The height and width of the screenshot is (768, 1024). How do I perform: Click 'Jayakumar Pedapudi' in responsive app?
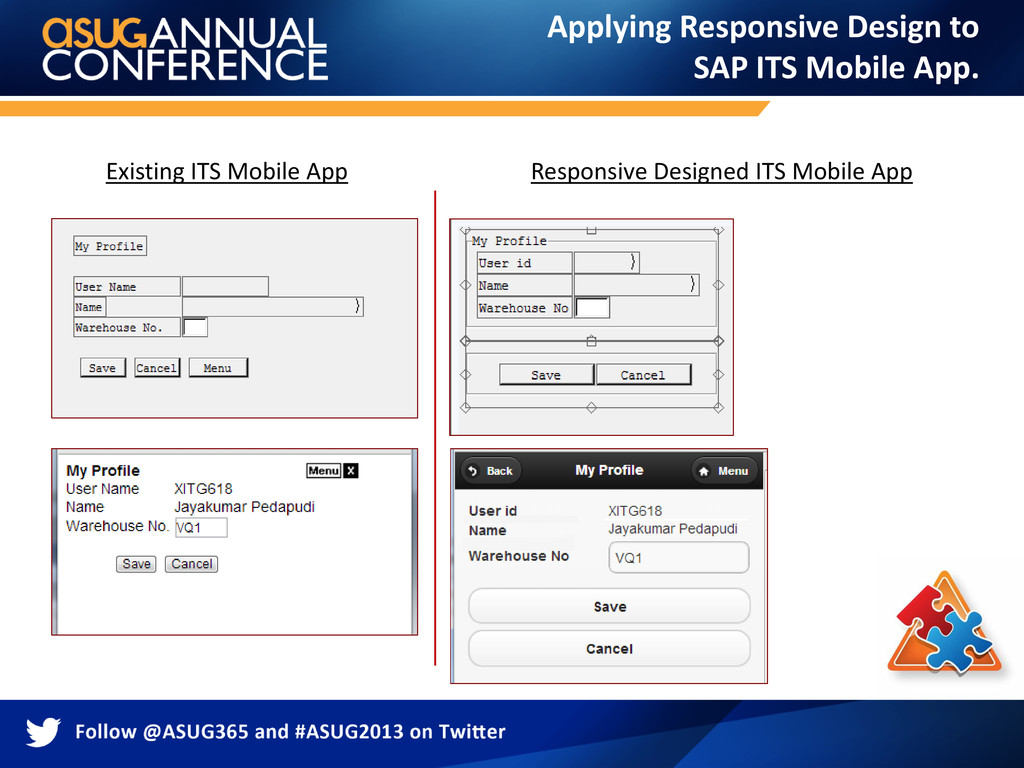[673, 529]
